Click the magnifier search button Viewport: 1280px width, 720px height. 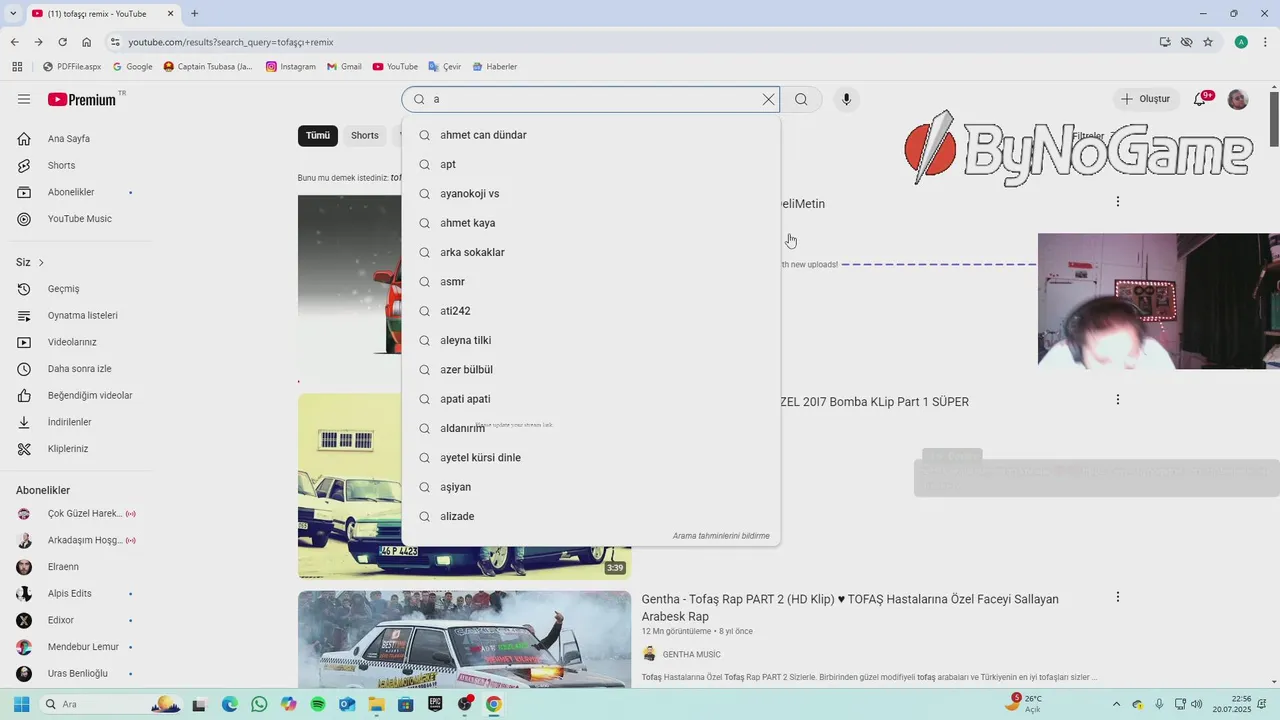tap(801, 99)
